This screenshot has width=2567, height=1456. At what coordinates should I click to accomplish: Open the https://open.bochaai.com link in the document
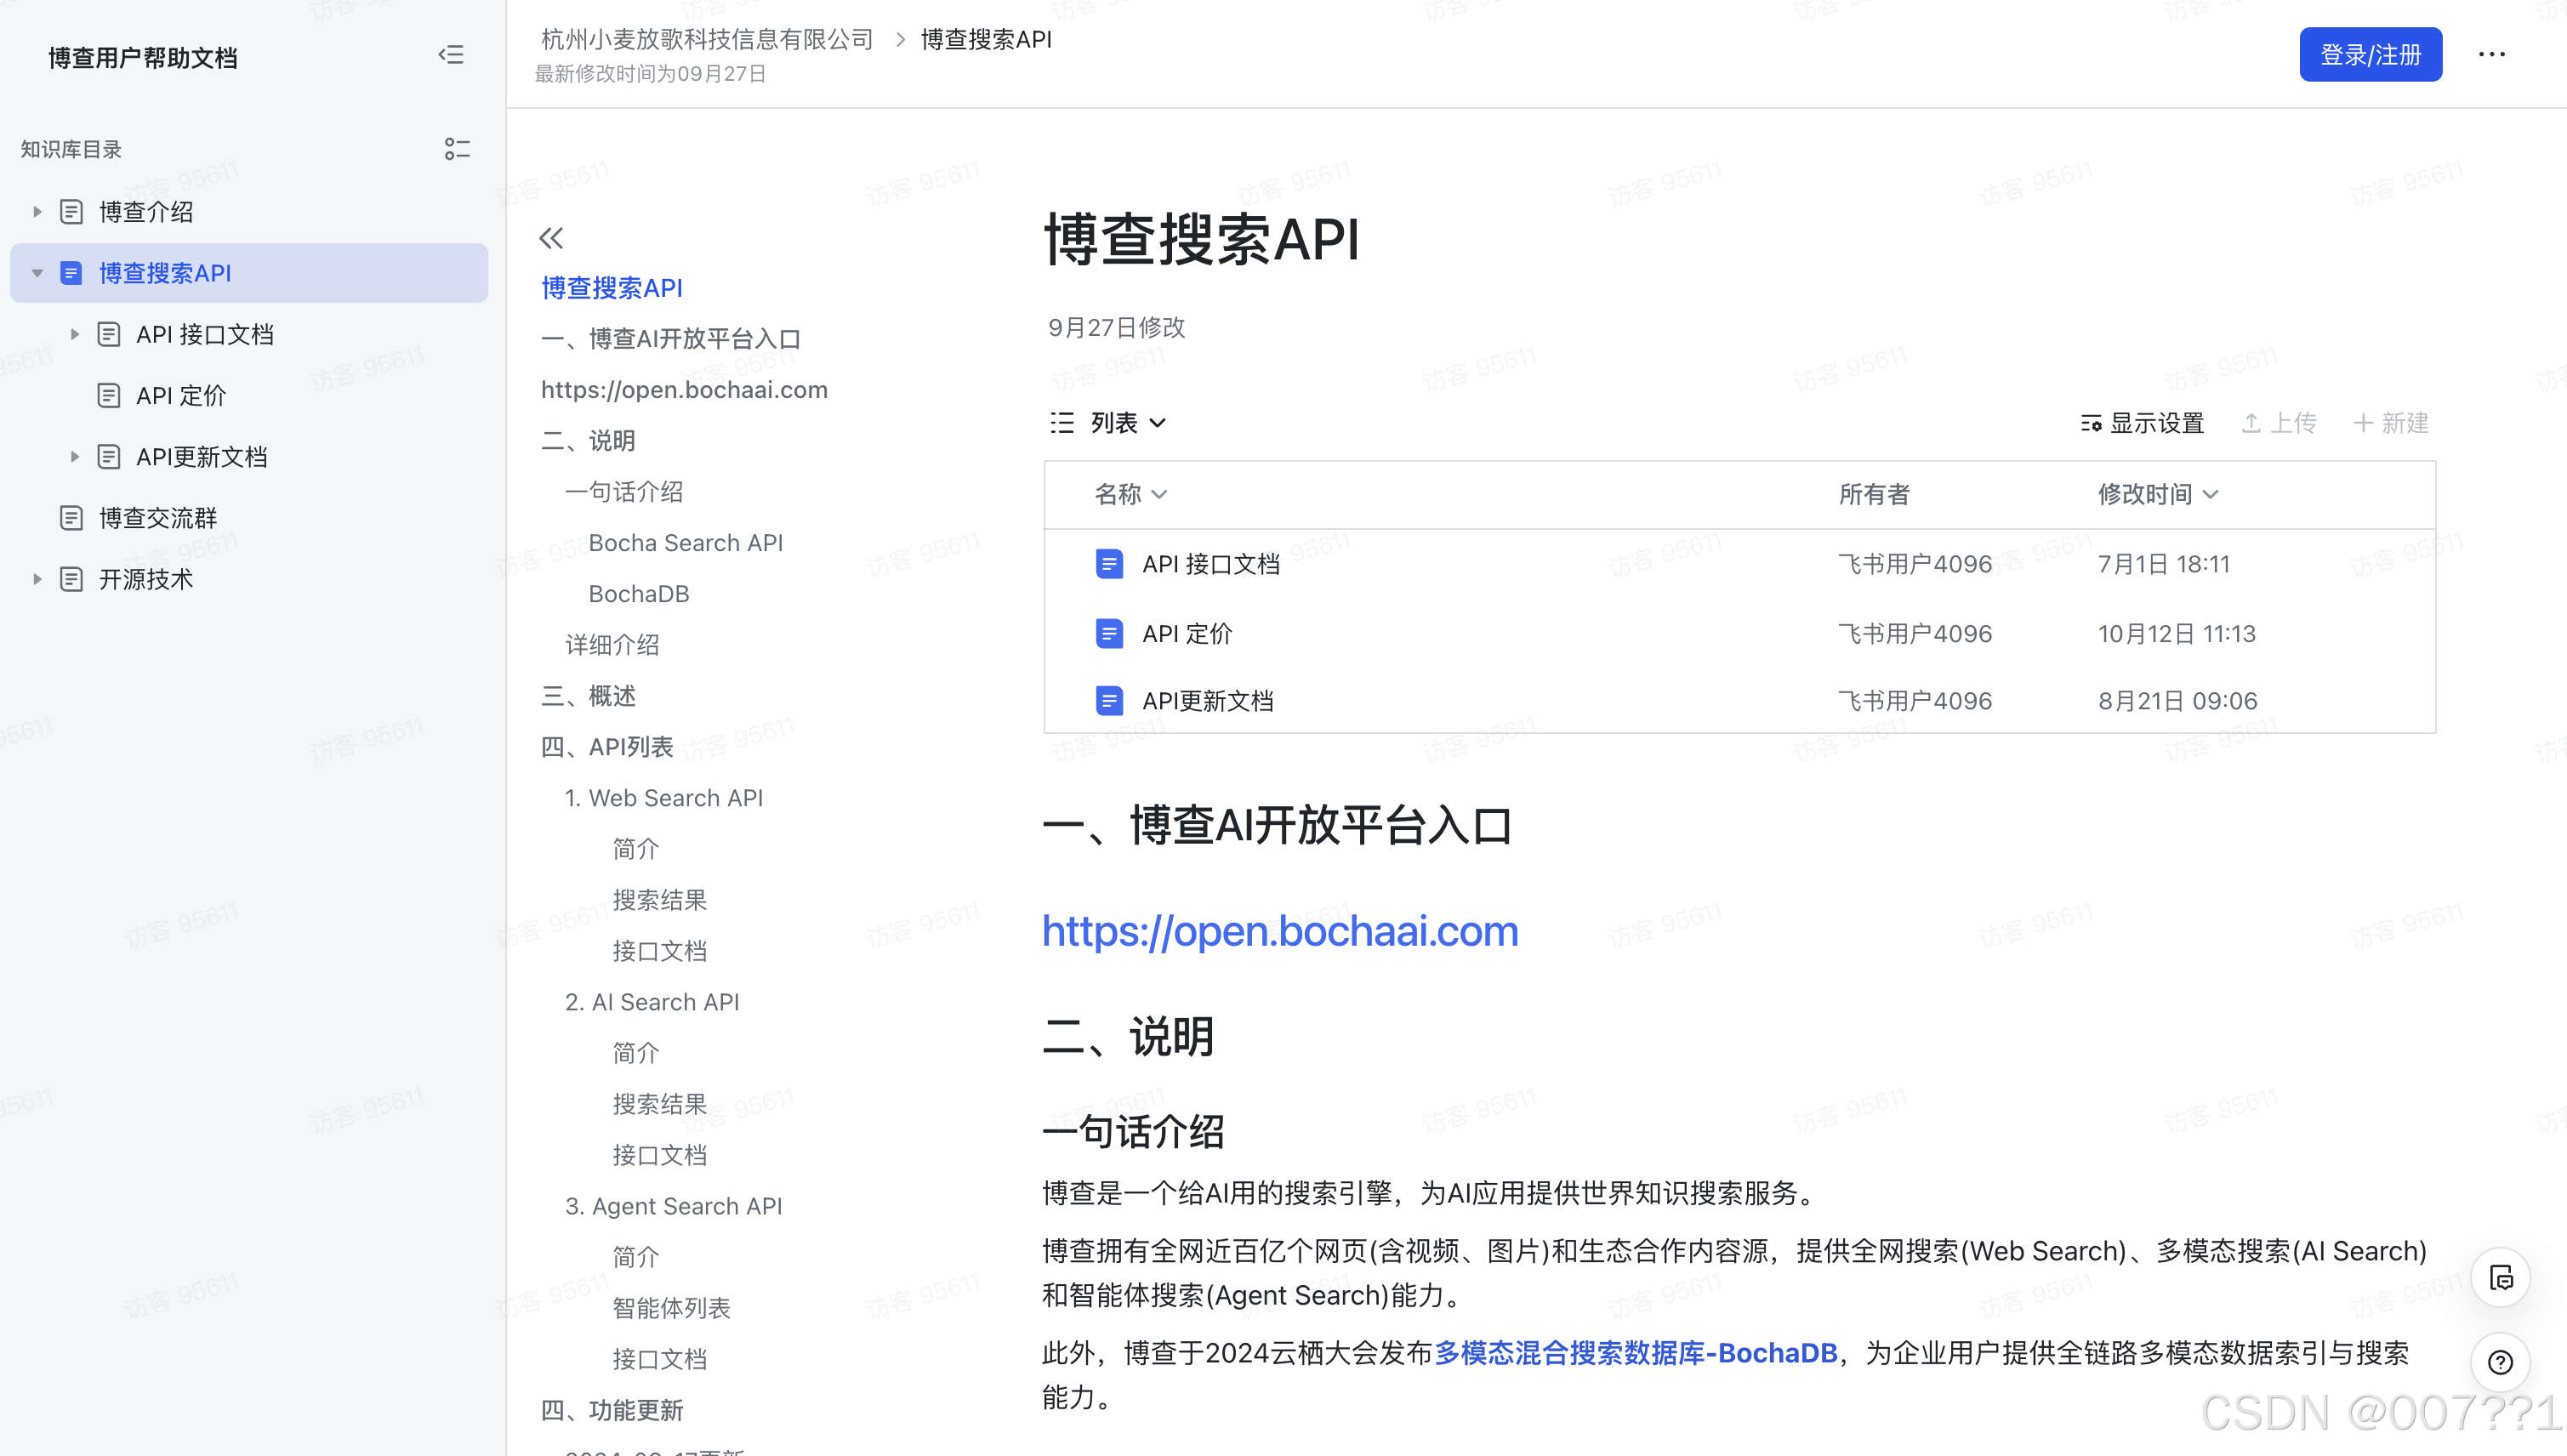coord(1280,931)
